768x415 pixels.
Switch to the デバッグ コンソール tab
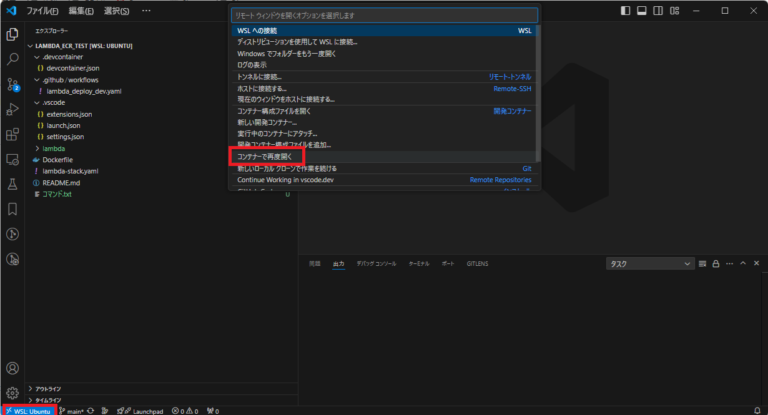(376, 264)
